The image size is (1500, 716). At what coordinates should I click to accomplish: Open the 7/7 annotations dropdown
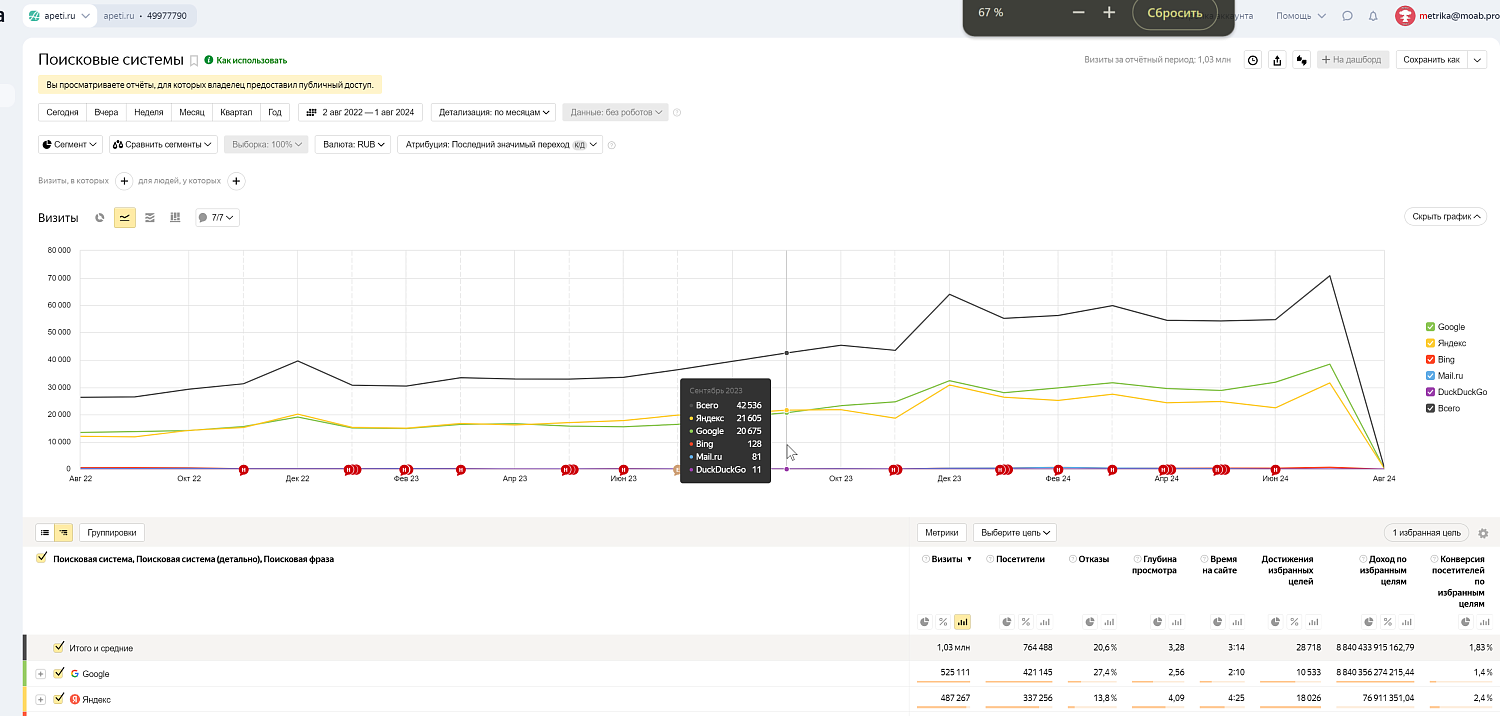pyautogui.click(x=217, y=217)
